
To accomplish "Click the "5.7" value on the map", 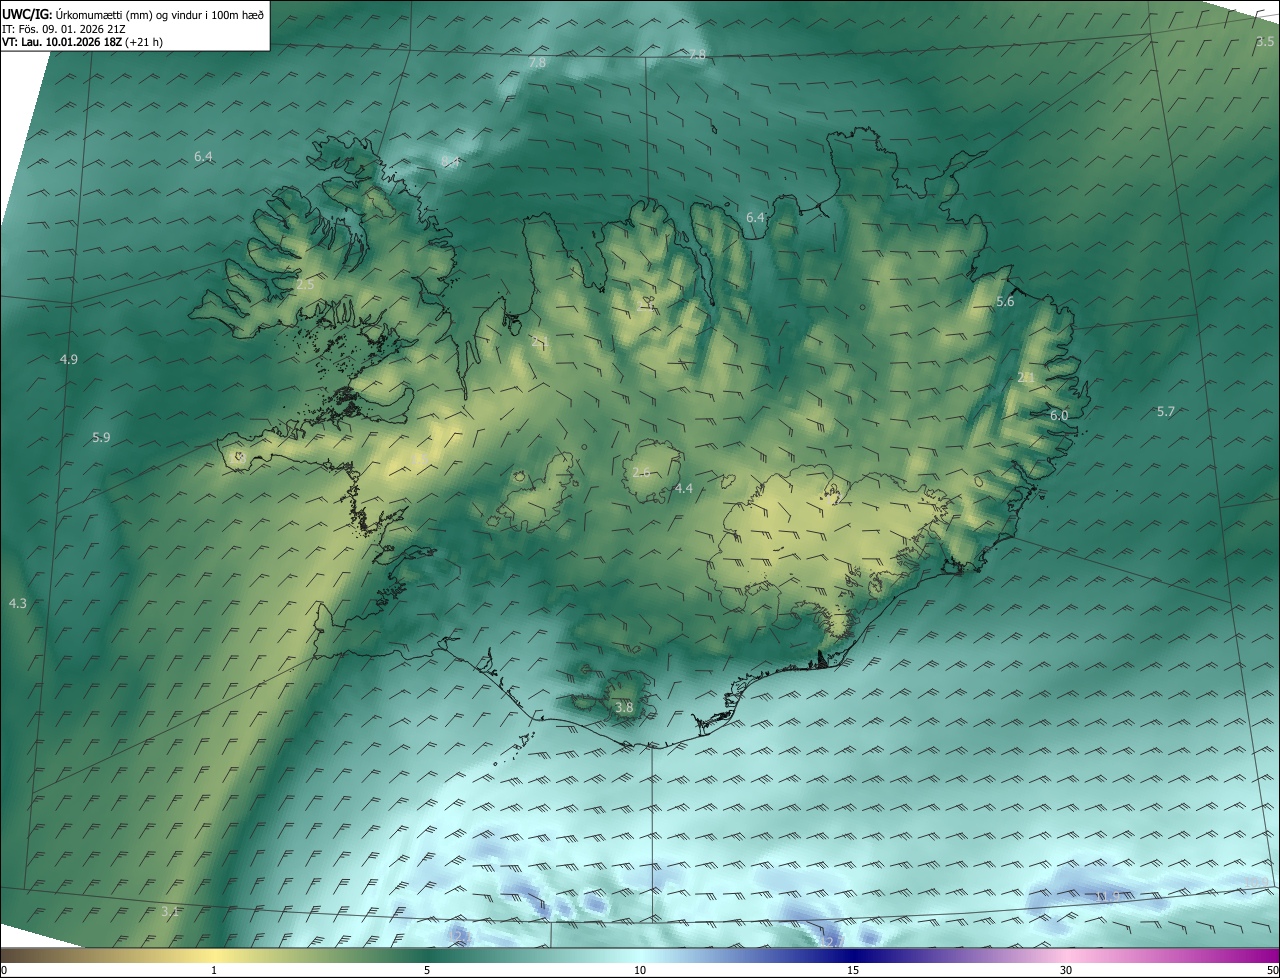I will coord(1166,412).
